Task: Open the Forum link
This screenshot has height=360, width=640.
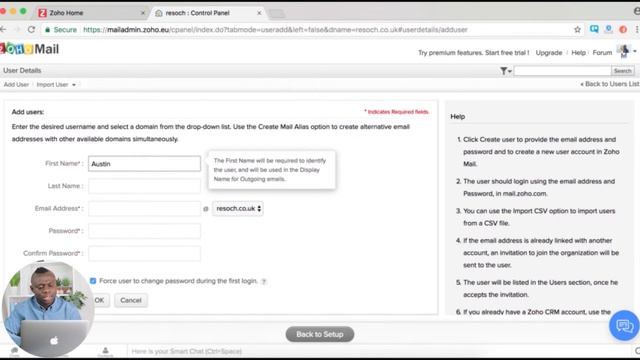Action: [602, 53]
